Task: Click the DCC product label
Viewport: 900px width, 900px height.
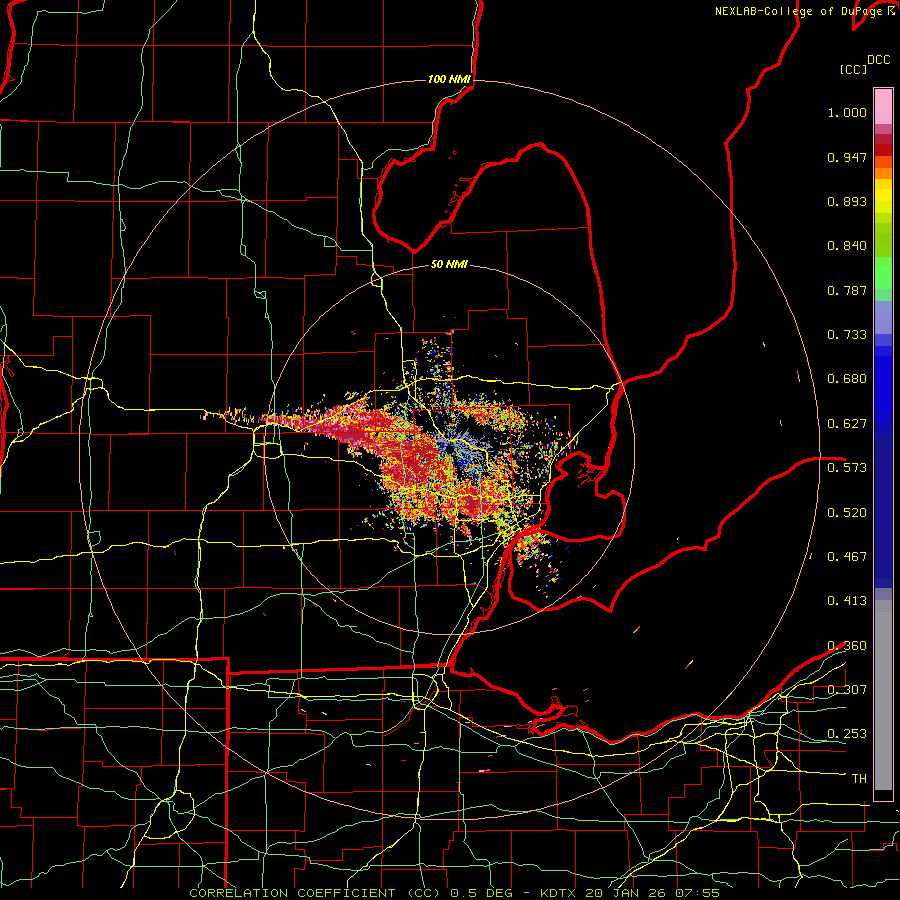Action: 878,60
